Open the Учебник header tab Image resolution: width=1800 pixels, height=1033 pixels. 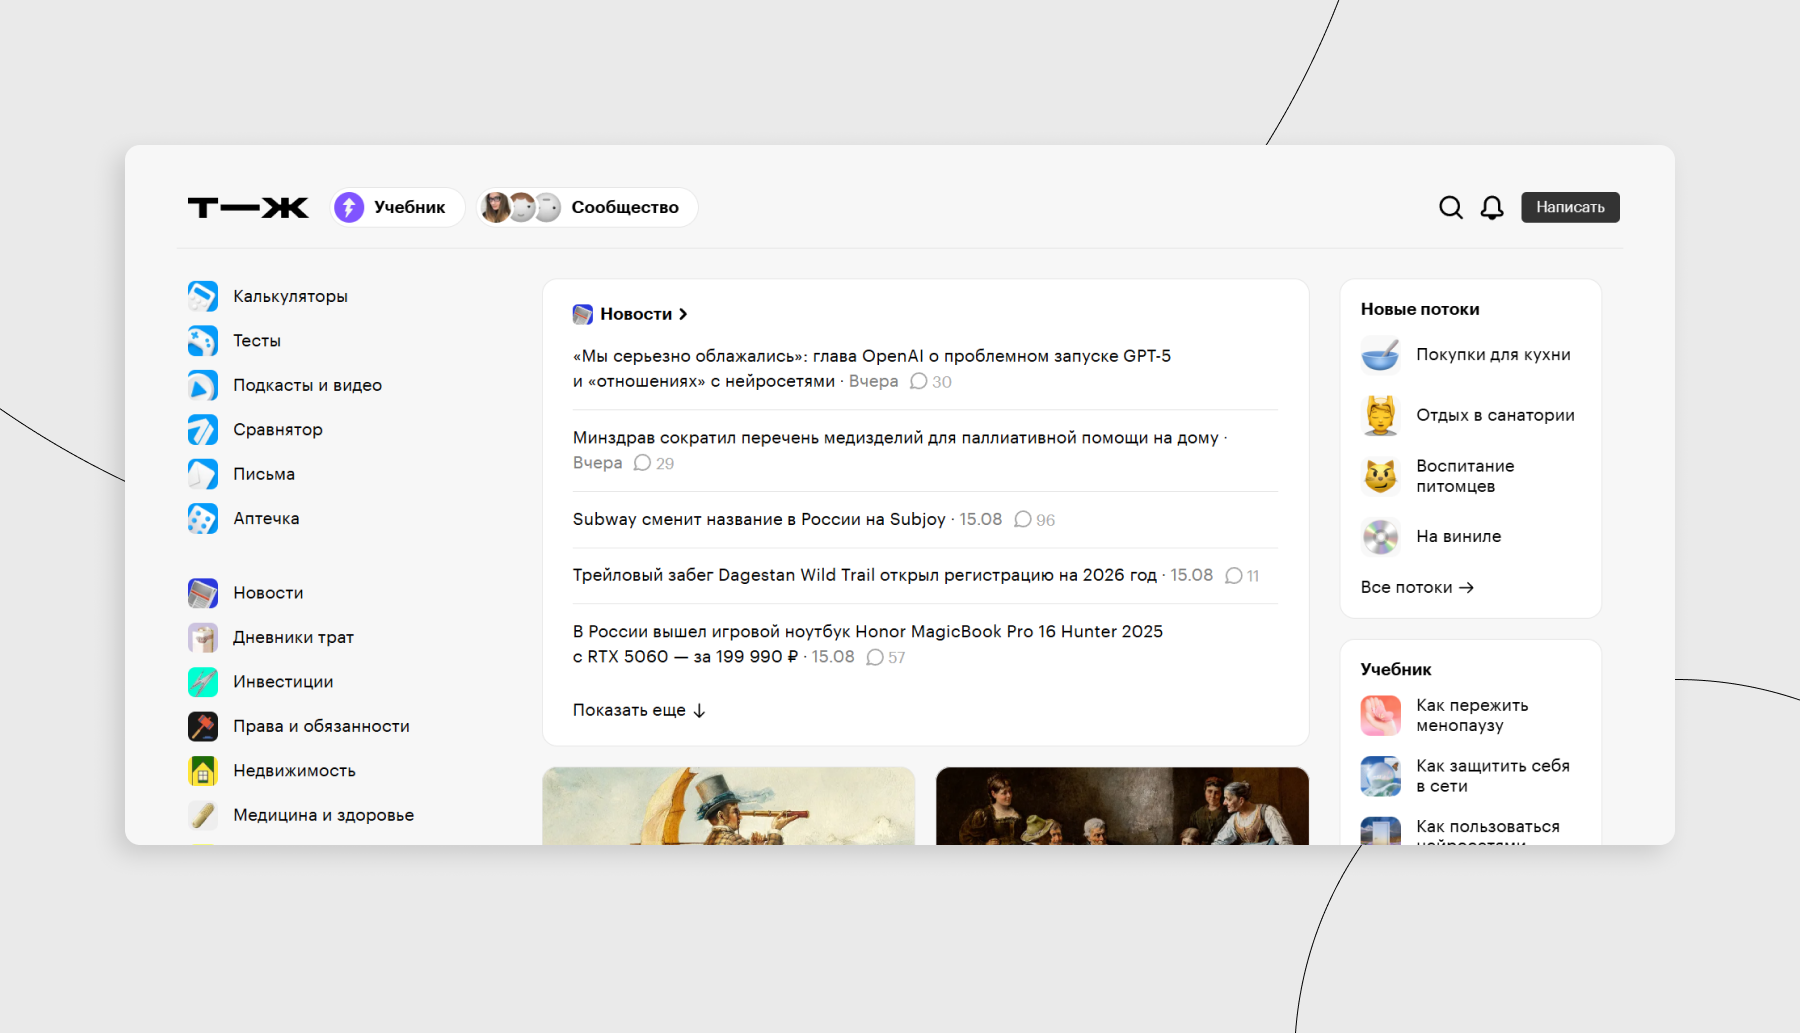[397, 207]
